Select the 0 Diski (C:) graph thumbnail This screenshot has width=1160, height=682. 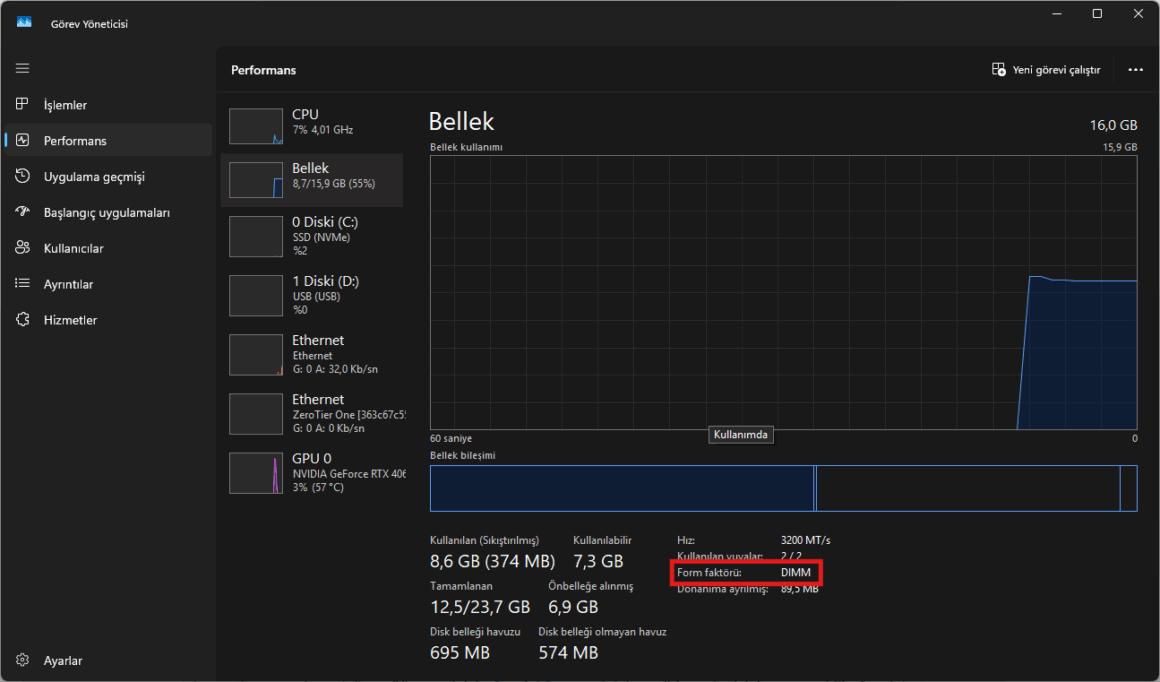[x=256, y=236]
